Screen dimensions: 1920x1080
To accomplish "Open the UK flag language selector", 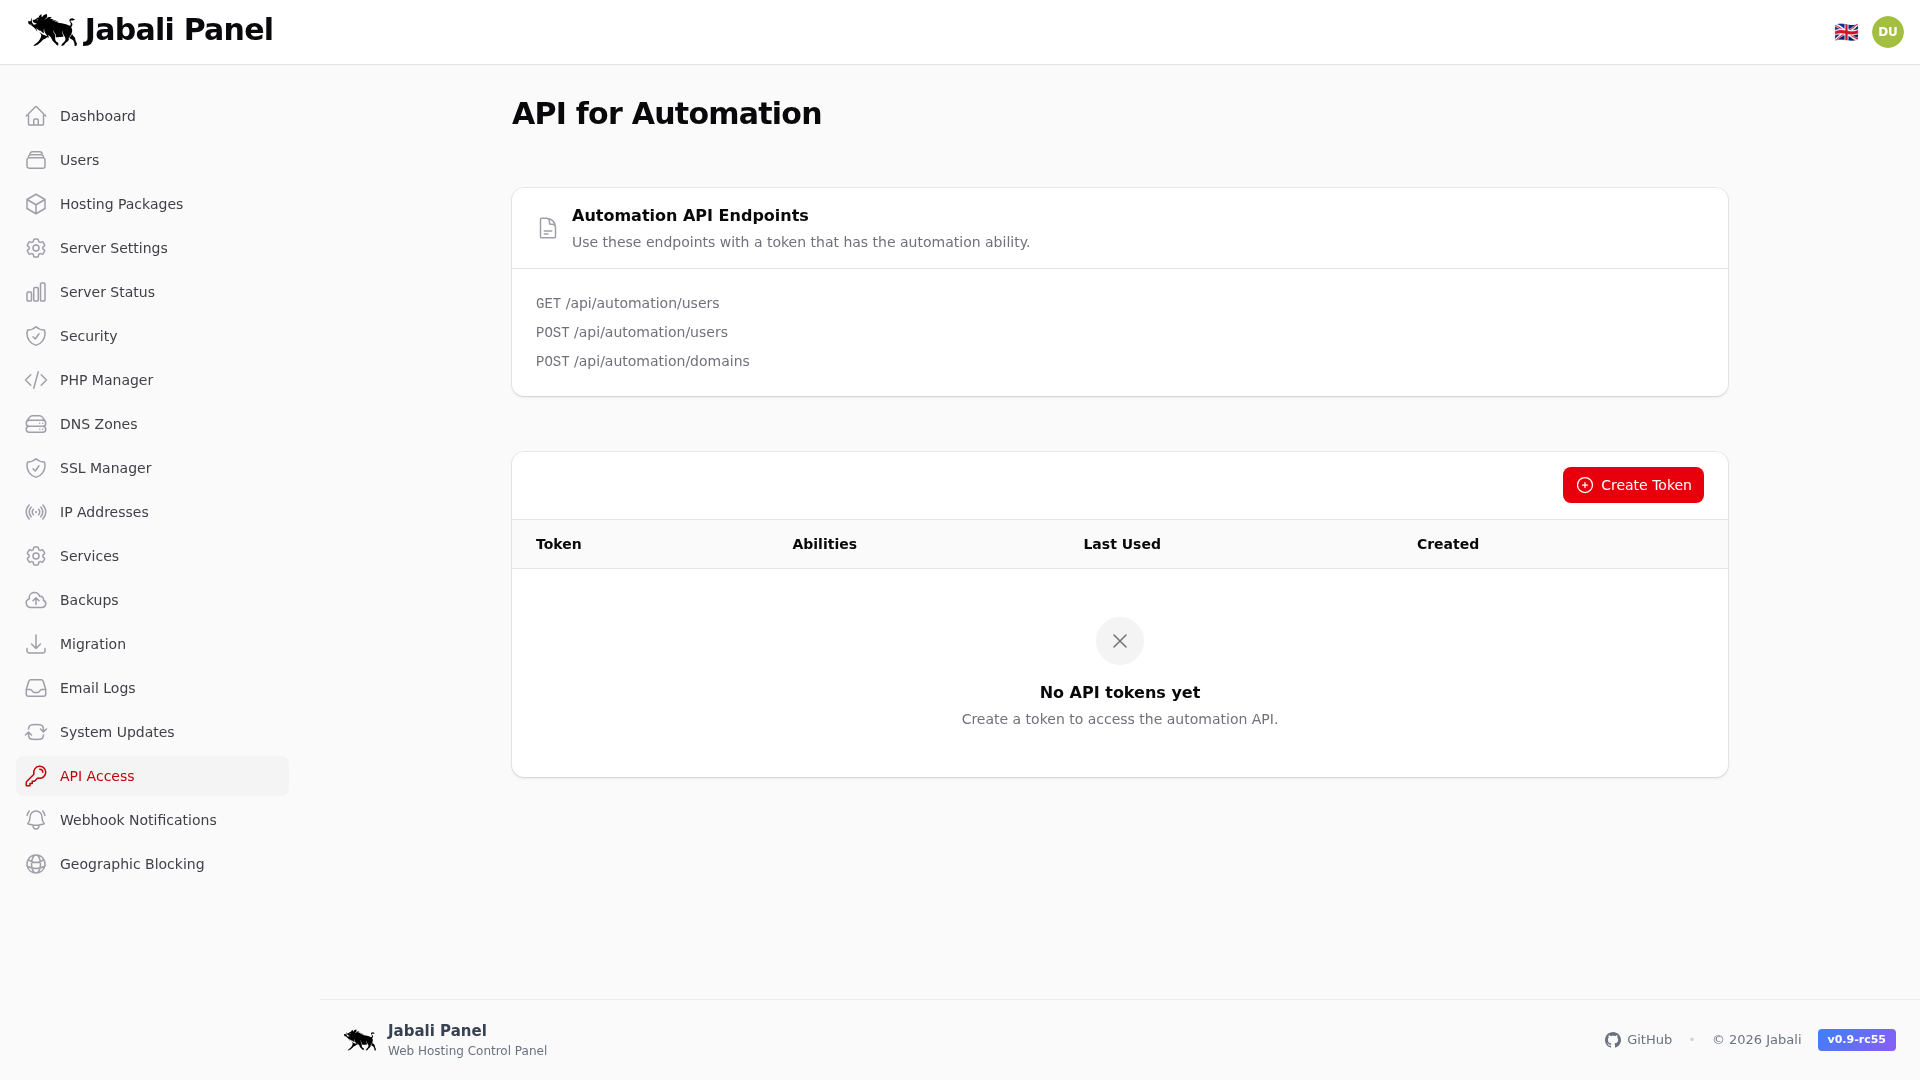I will pyautogui.click(x=1846, y=31).
